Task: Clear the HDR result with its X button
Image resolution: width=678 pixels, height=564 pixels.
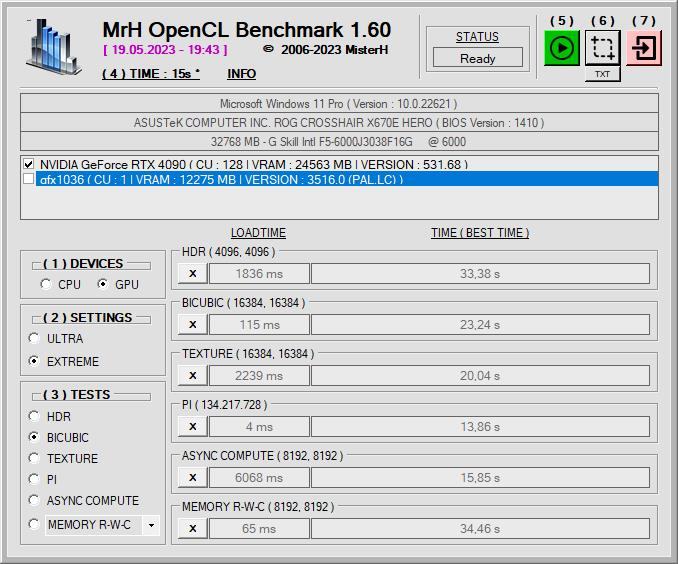Action: pyautogui.click(x=193, y=273)
